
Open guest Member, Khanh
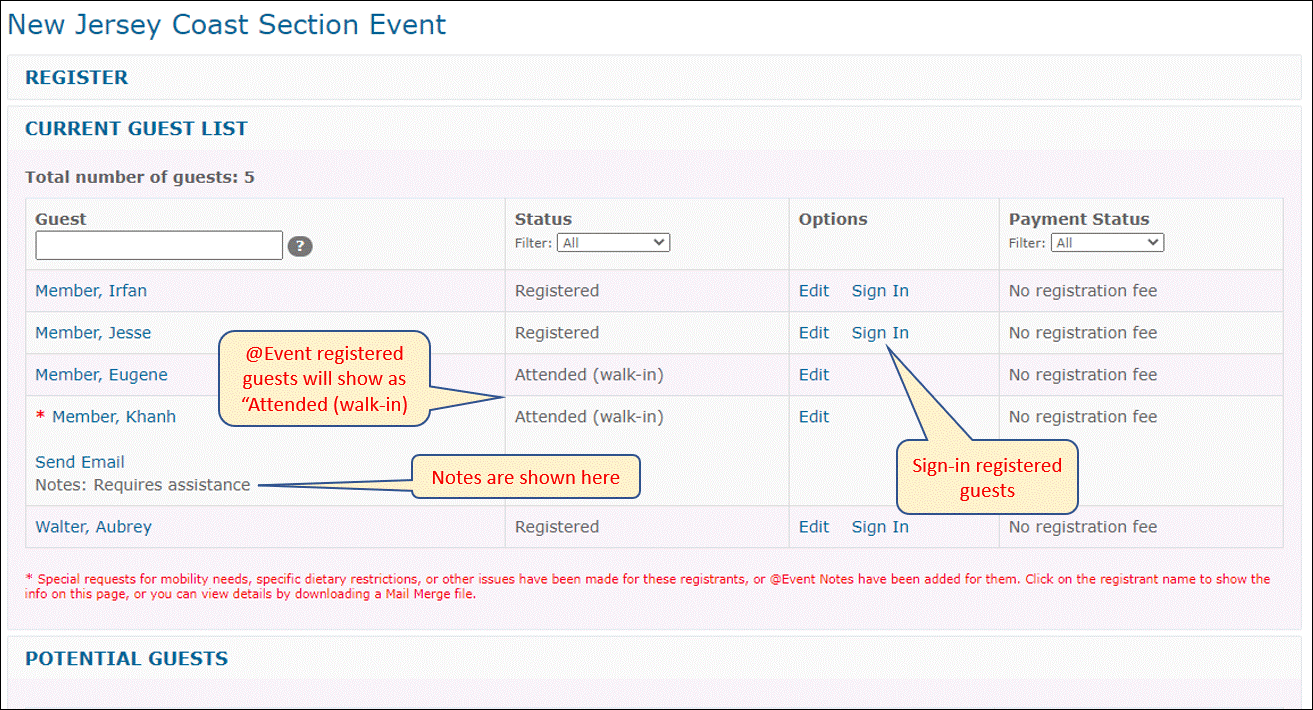tap(113, 417)
